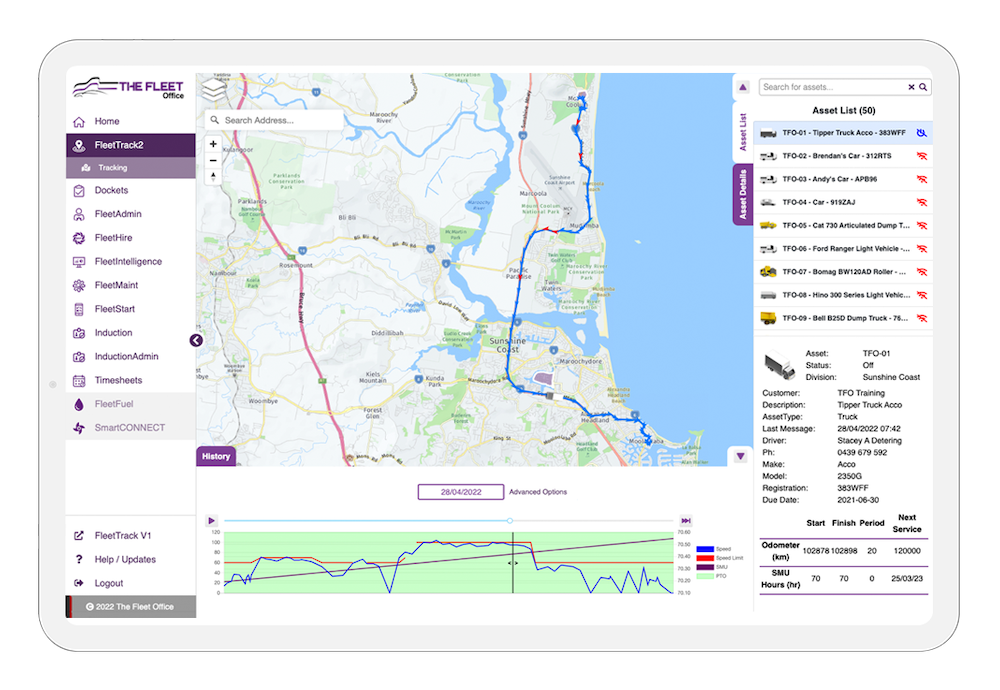Toggle visibility for TFO-06 Ford Ranger
This screenshot has width=1000, height=690.
[922, 249]
